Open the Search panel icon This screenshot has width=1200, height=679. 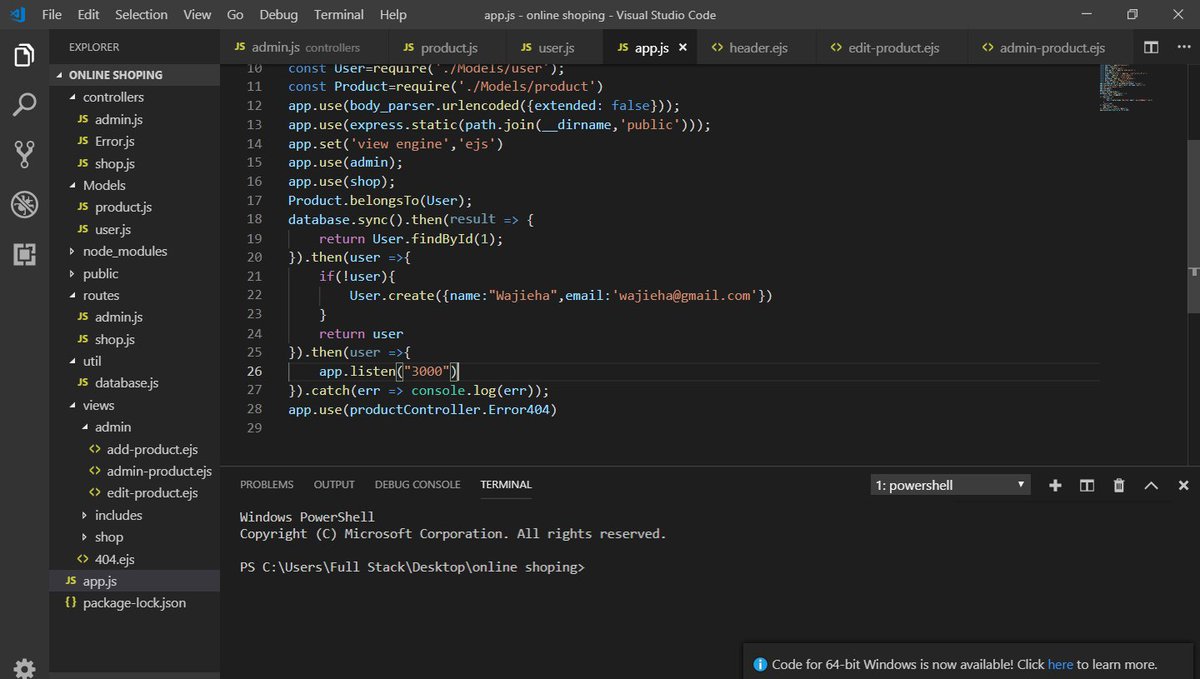pyautogui.click(x=23, y=104)
